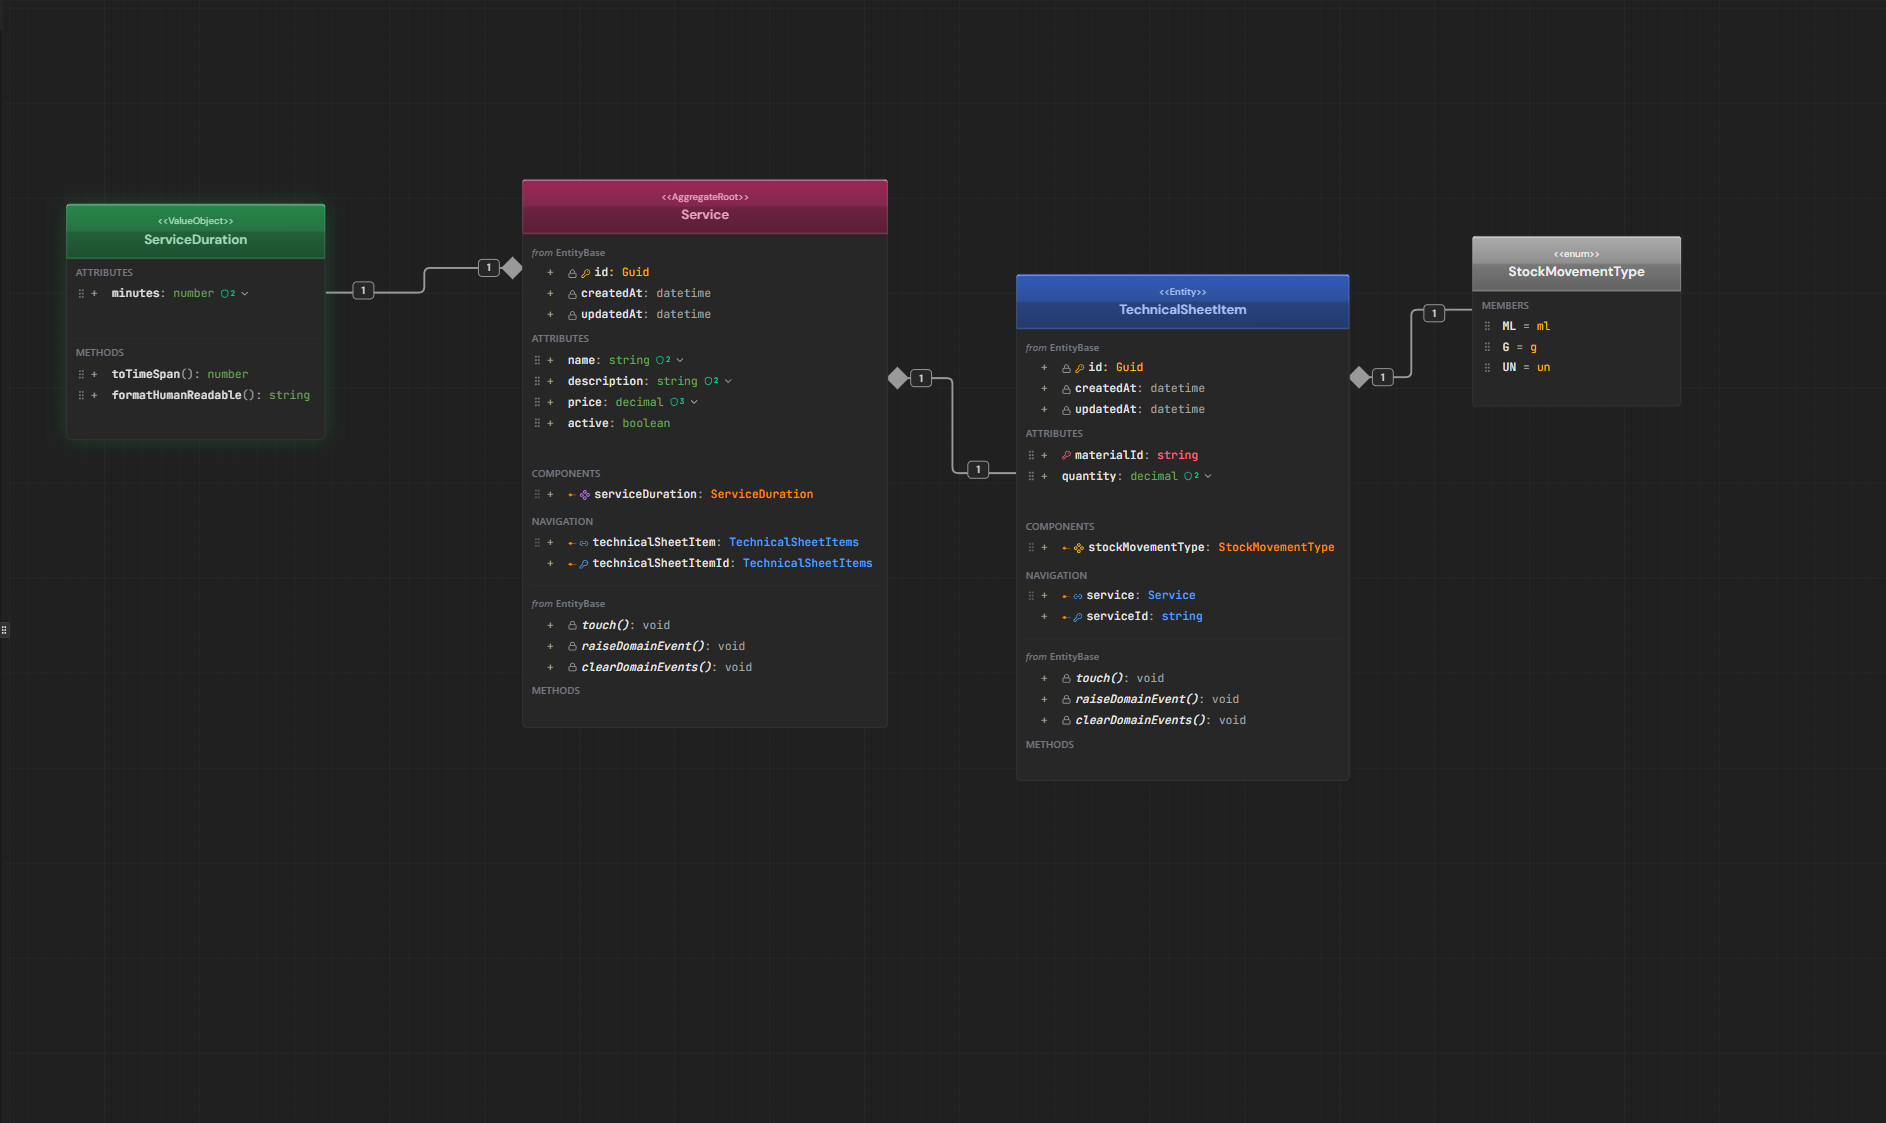Expand the chevron next to name string

[680, 360]
